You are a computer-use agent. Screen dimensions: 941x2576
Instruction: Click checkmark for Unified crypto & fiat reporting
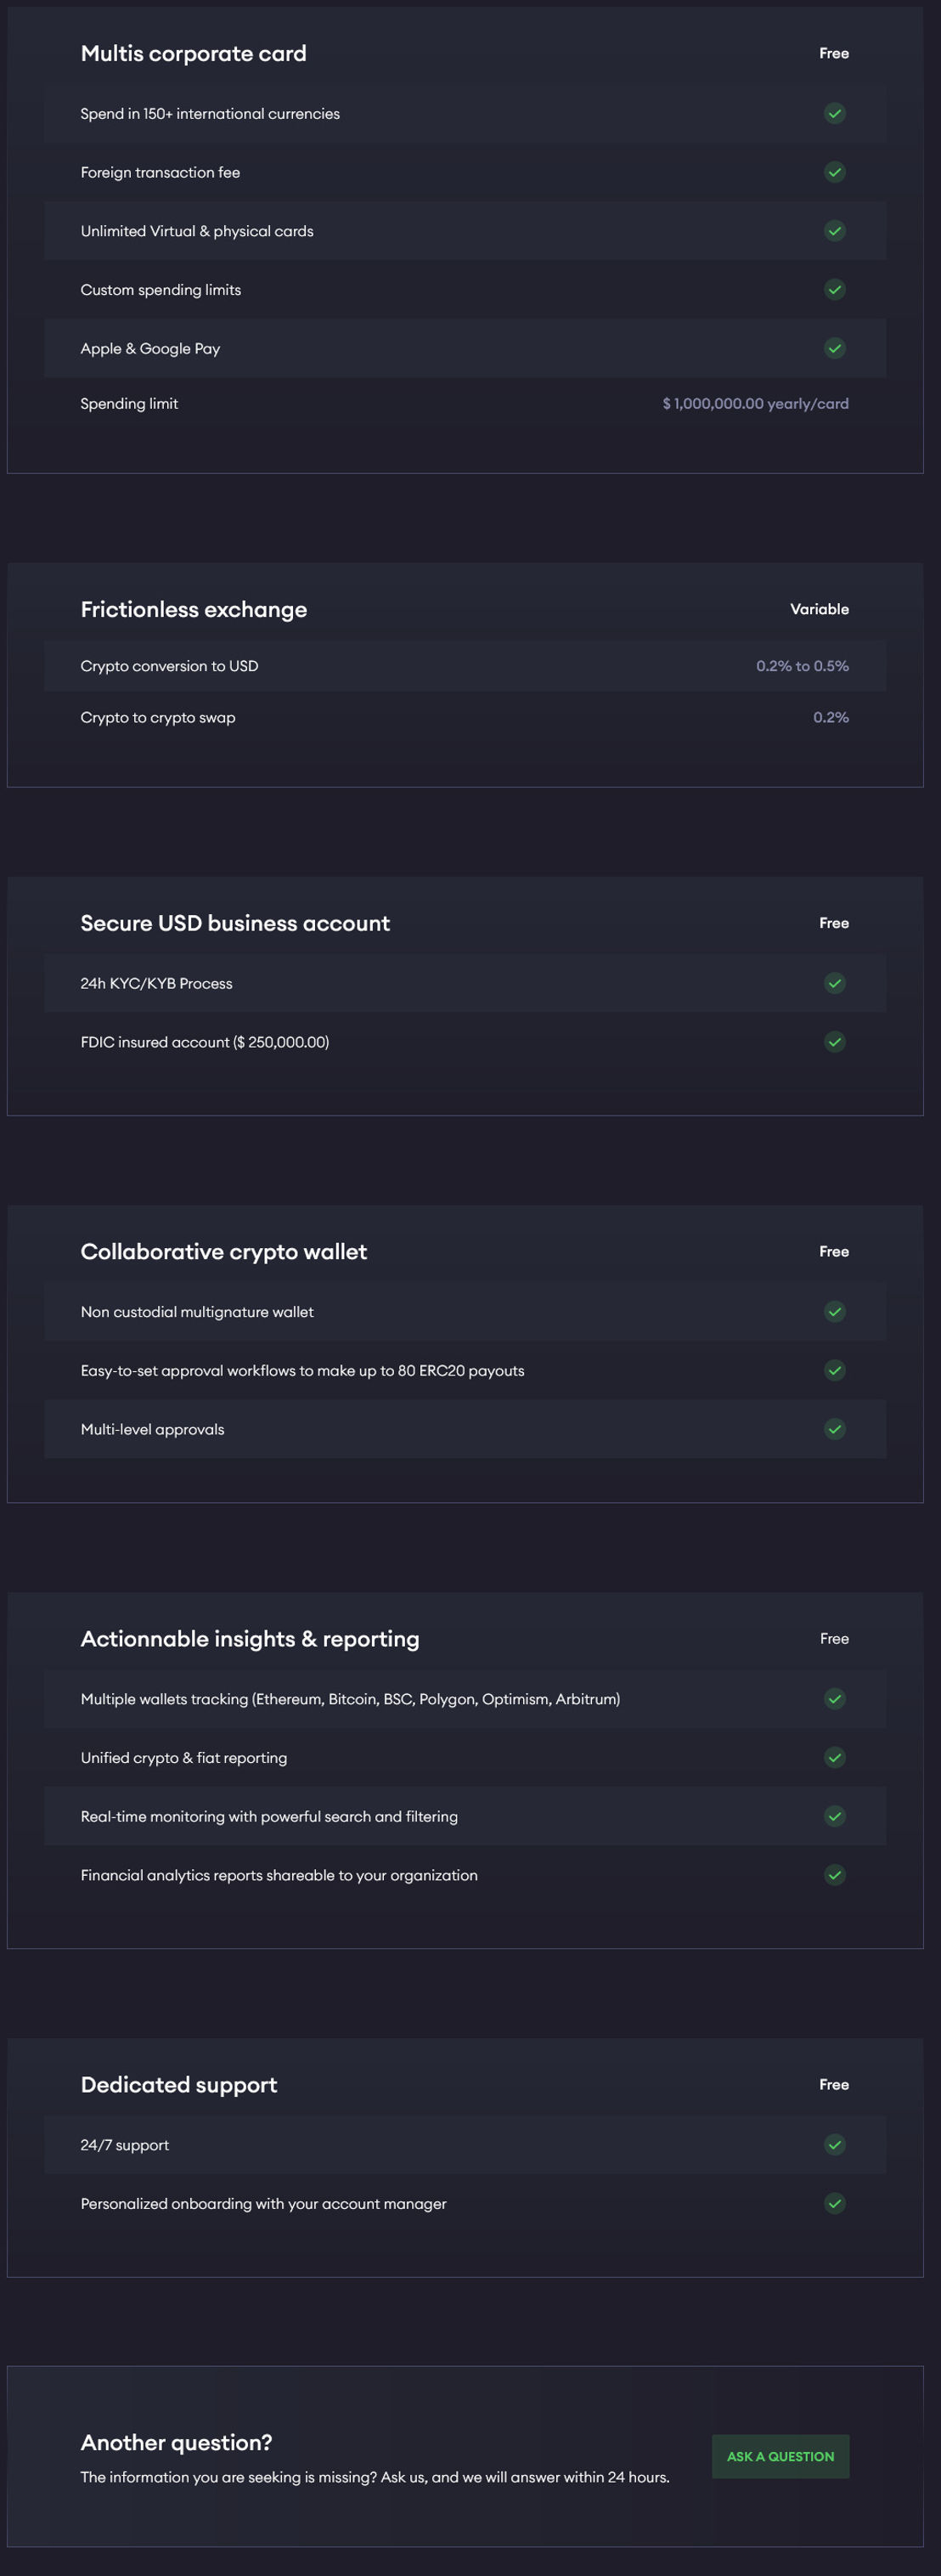[835, 1757]
